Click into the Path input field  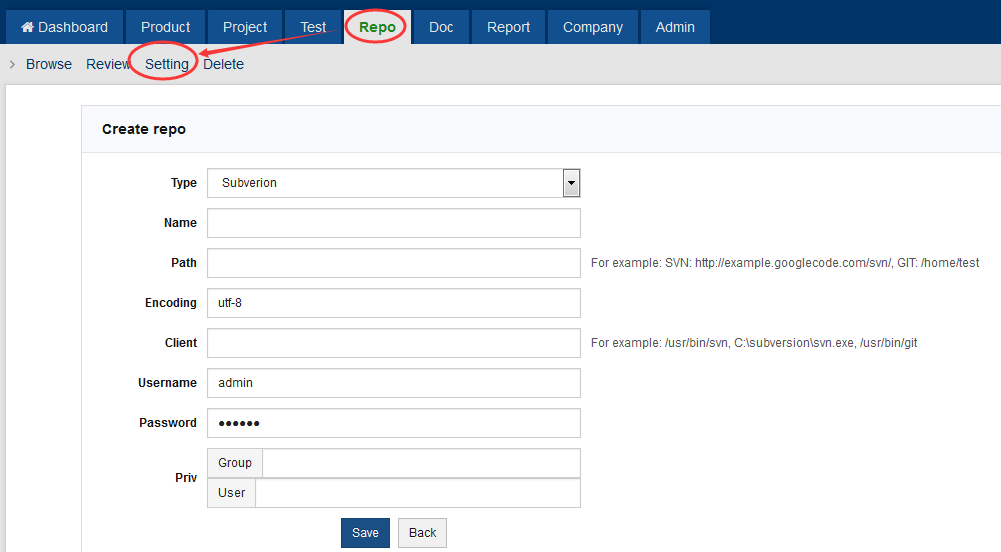tap(393, 263)
